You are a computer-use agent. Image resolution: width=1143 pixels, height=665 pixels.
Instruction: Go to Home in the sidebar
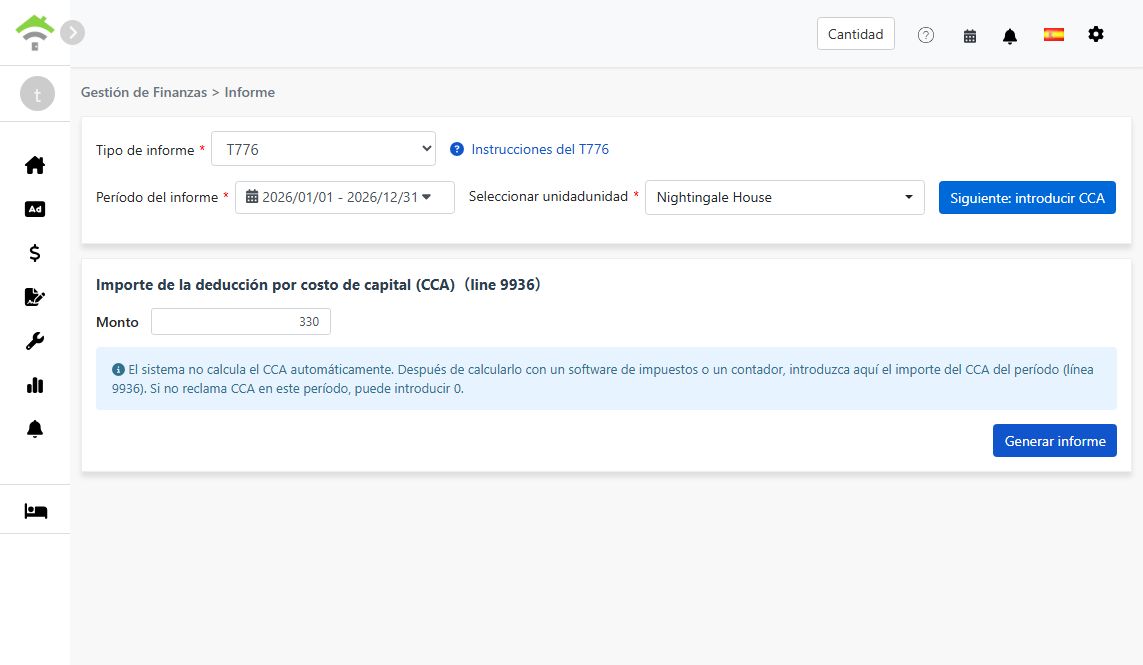coord(35,166)
